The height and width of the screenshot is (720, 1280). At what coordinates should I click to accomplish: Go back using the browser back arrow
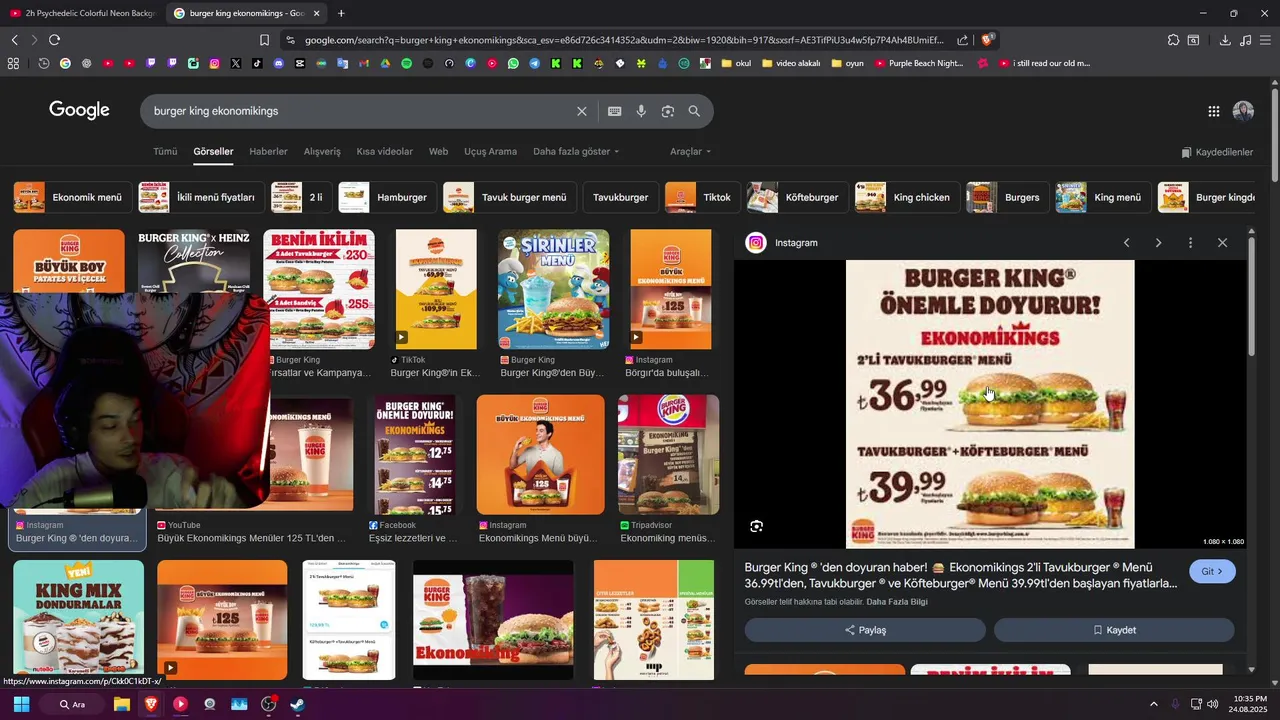coord(14,40)
